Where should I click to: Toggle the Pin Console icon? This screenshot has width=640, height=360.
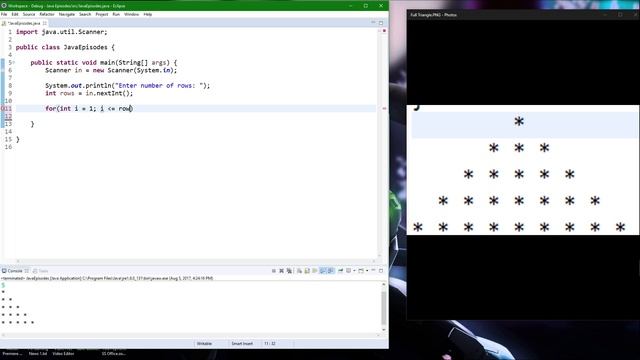(340, 271)
